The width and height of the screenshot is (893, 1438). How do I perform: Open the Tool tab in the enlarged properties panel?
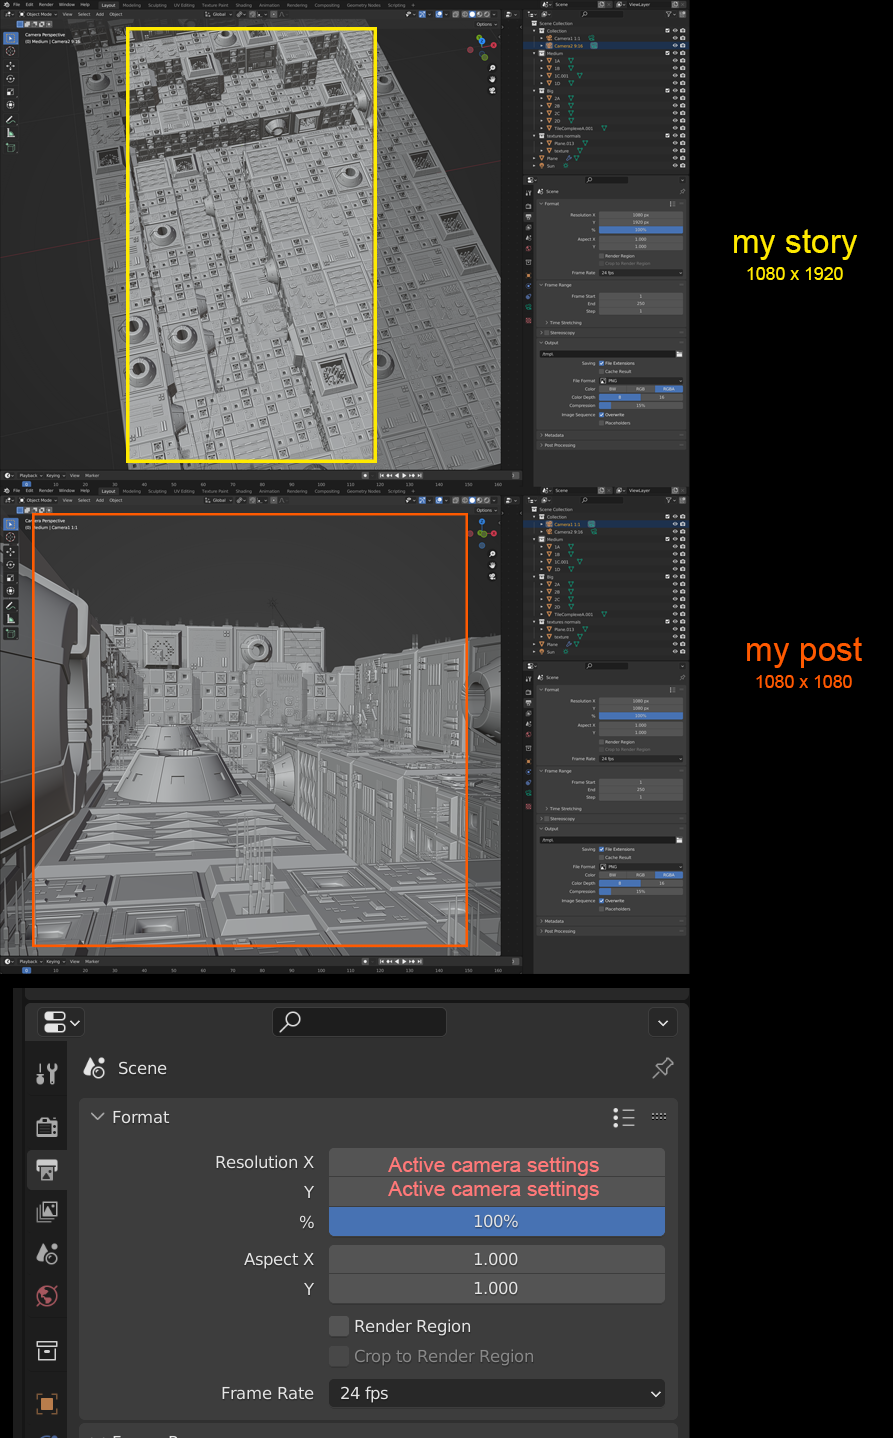[x=47, y=1073]
